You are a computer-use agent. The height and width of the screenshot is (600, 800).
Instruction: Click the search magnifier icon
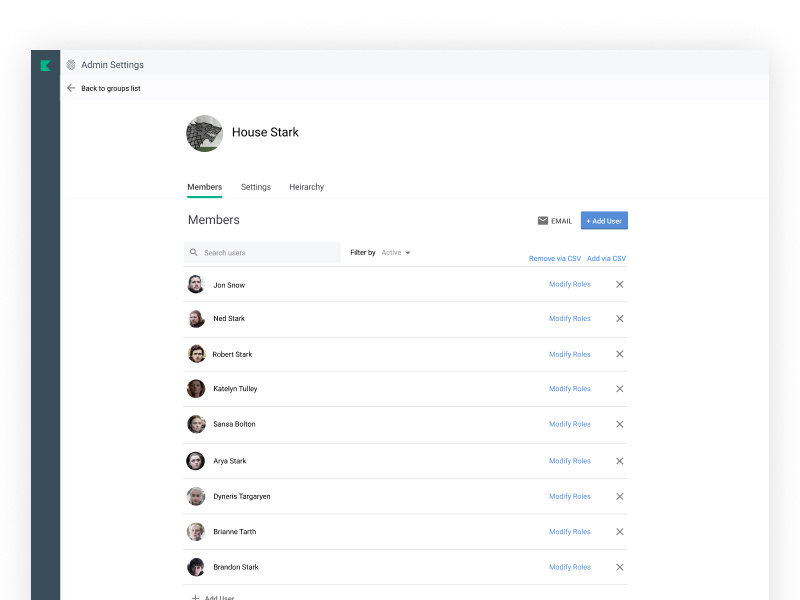tap(194, 253)
